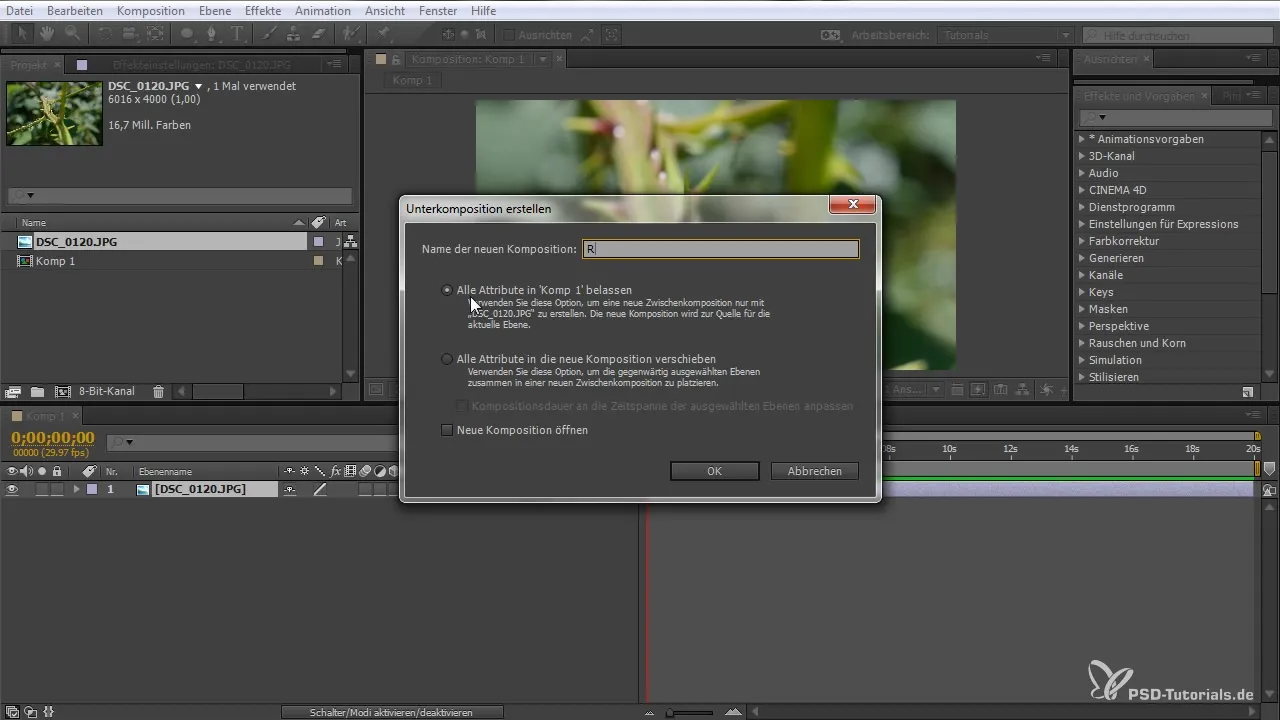1280x720 pixels.
Task: Open the Komposition Komp 1 viewer dropdown
Action: pyautogui.click(x=543, y=60)
